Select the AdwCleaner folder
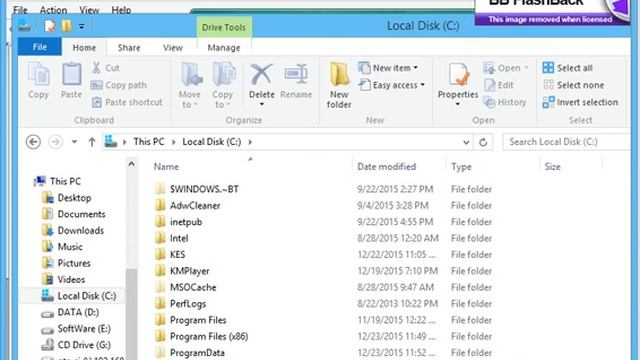 click(195, 205)
